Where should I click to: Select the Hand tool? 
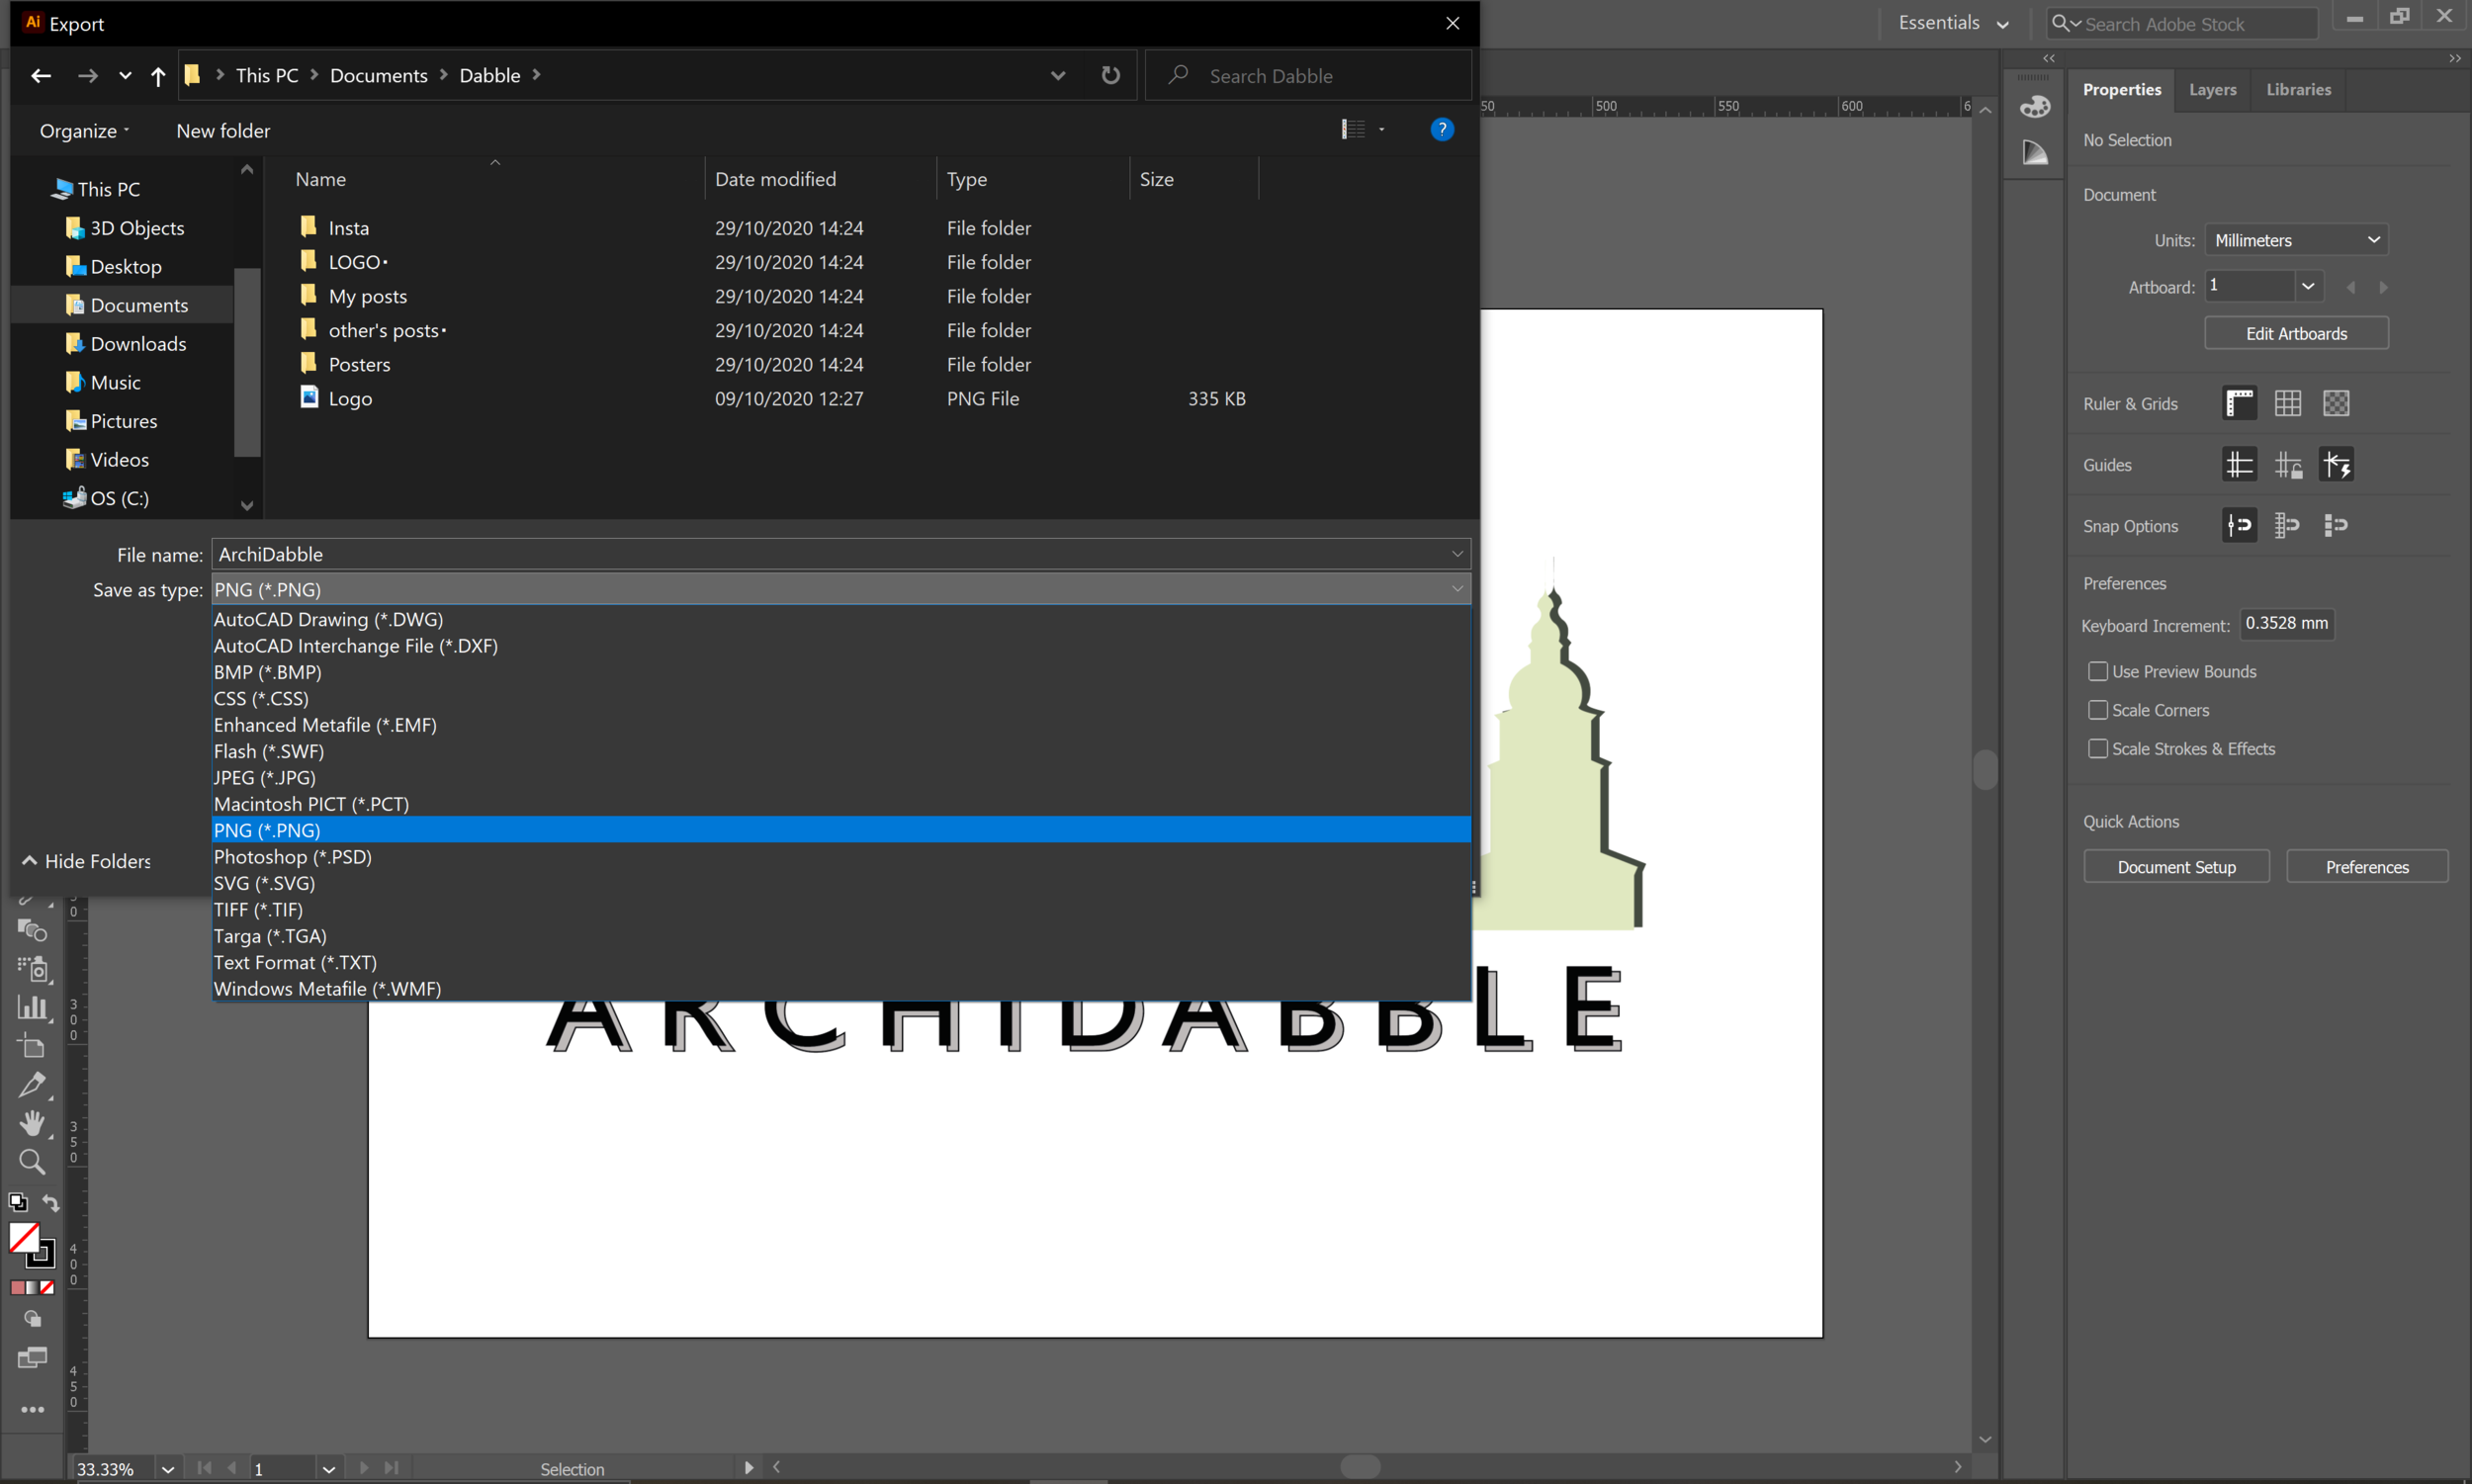[32, 1123]
